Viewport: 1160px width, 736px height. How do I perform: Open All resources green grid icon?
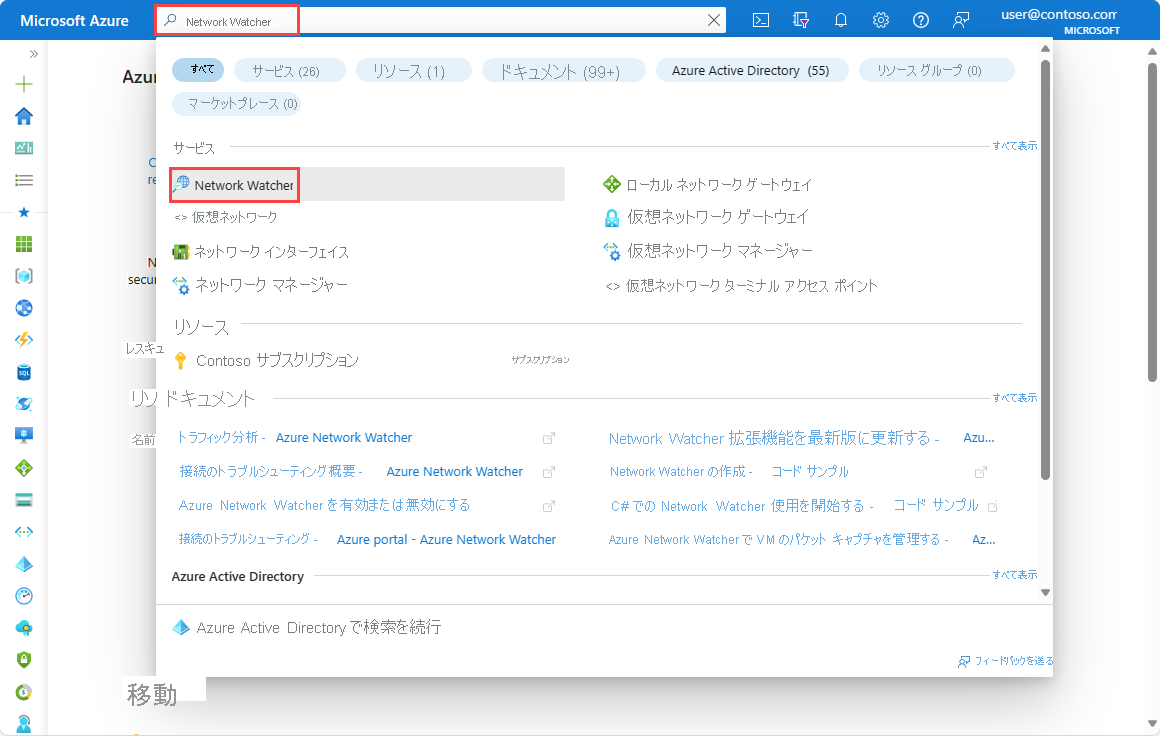tap(24, 244)
